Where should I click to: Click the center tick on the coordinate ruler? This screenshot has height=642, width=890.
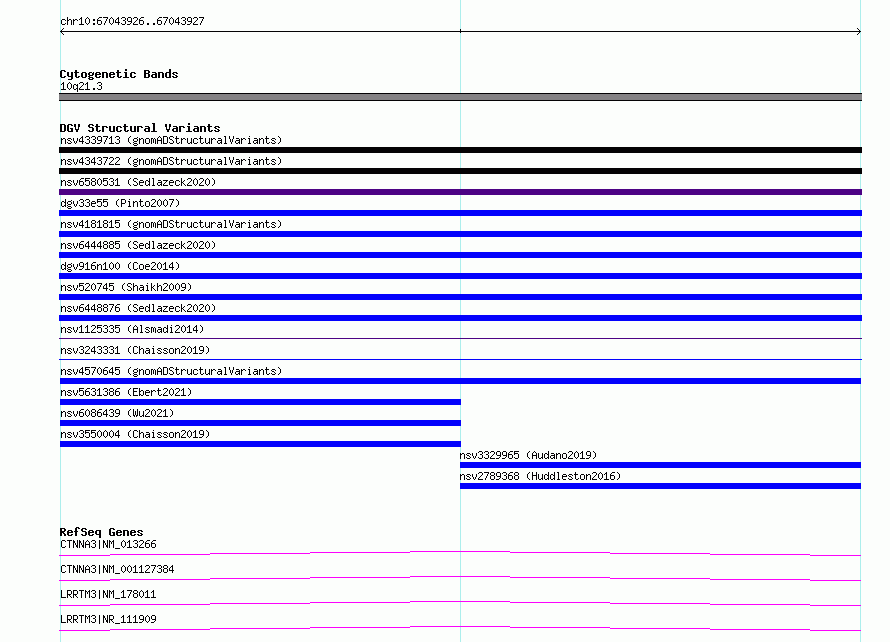pyautogui.click(x=460, y=31)
